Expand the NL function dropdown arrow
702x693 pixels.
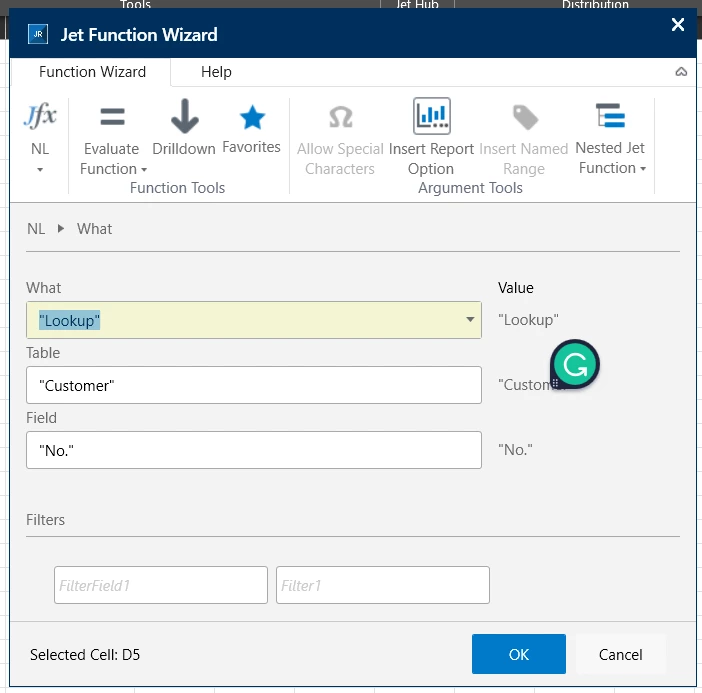point(40,170)
